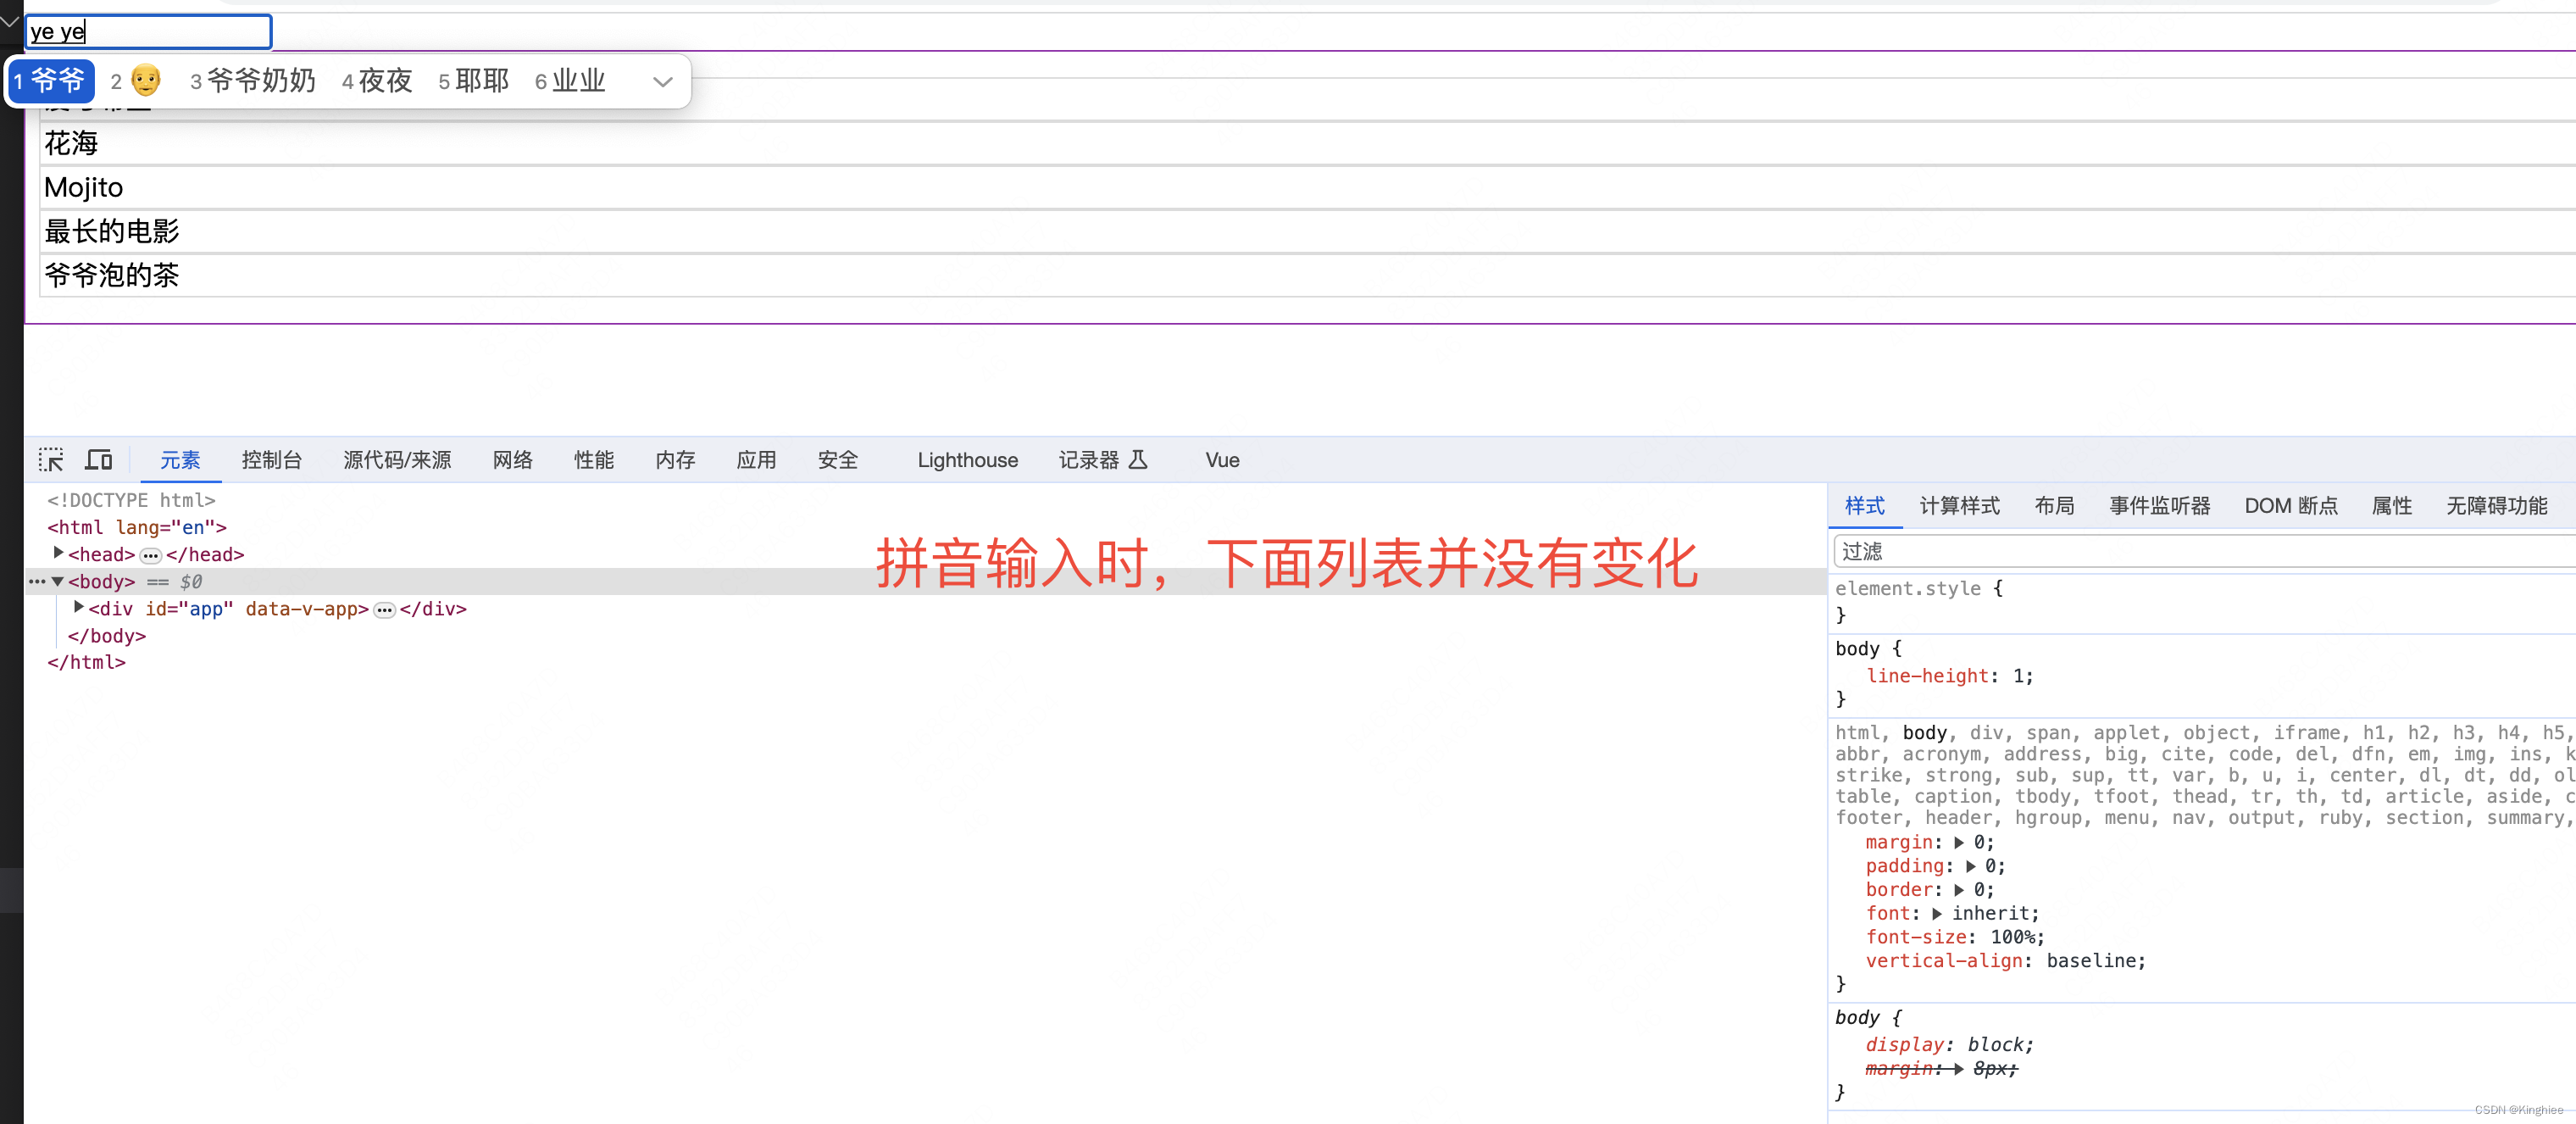Expand the IME candidate list chevron
The width and height of the screenshot is (2576, 1124).
pos(662,82)
